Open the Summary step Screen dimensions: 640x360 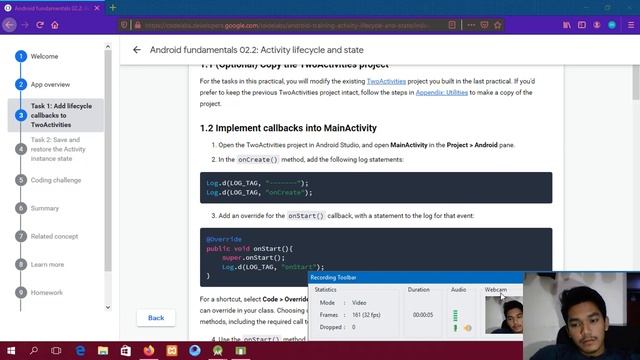(44, 208)
